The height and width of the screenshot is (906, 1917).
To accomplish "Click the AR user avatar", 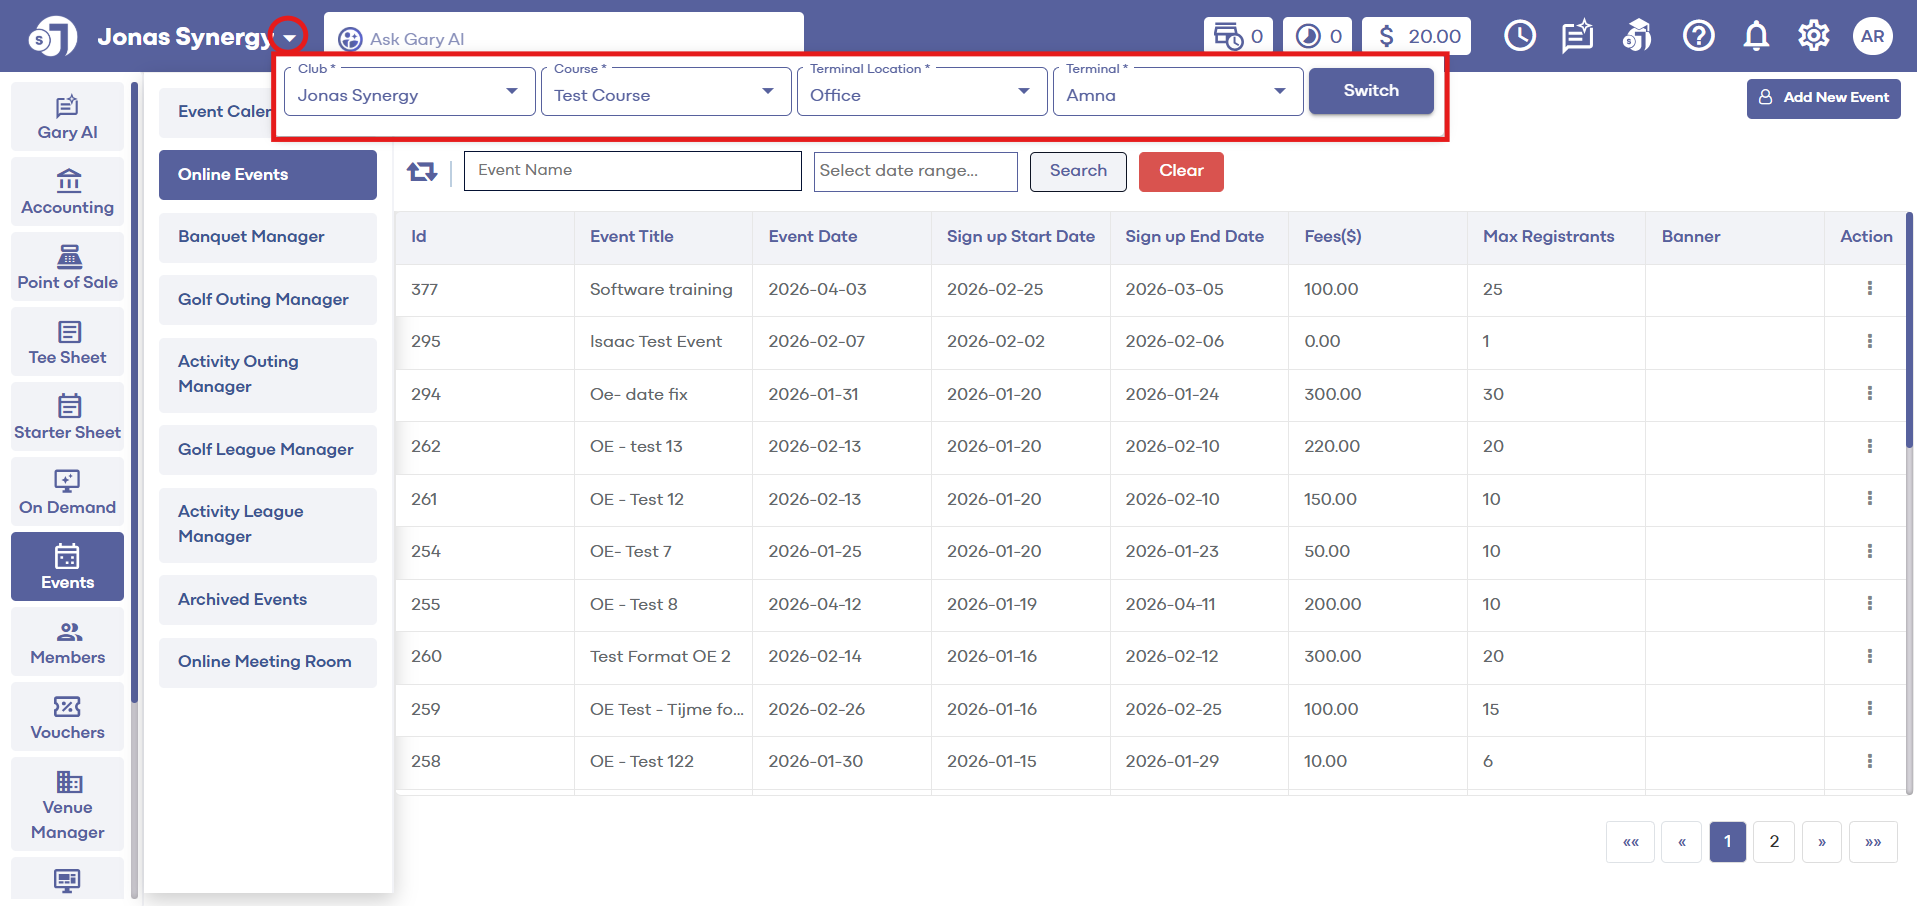I will [1872, 37].
